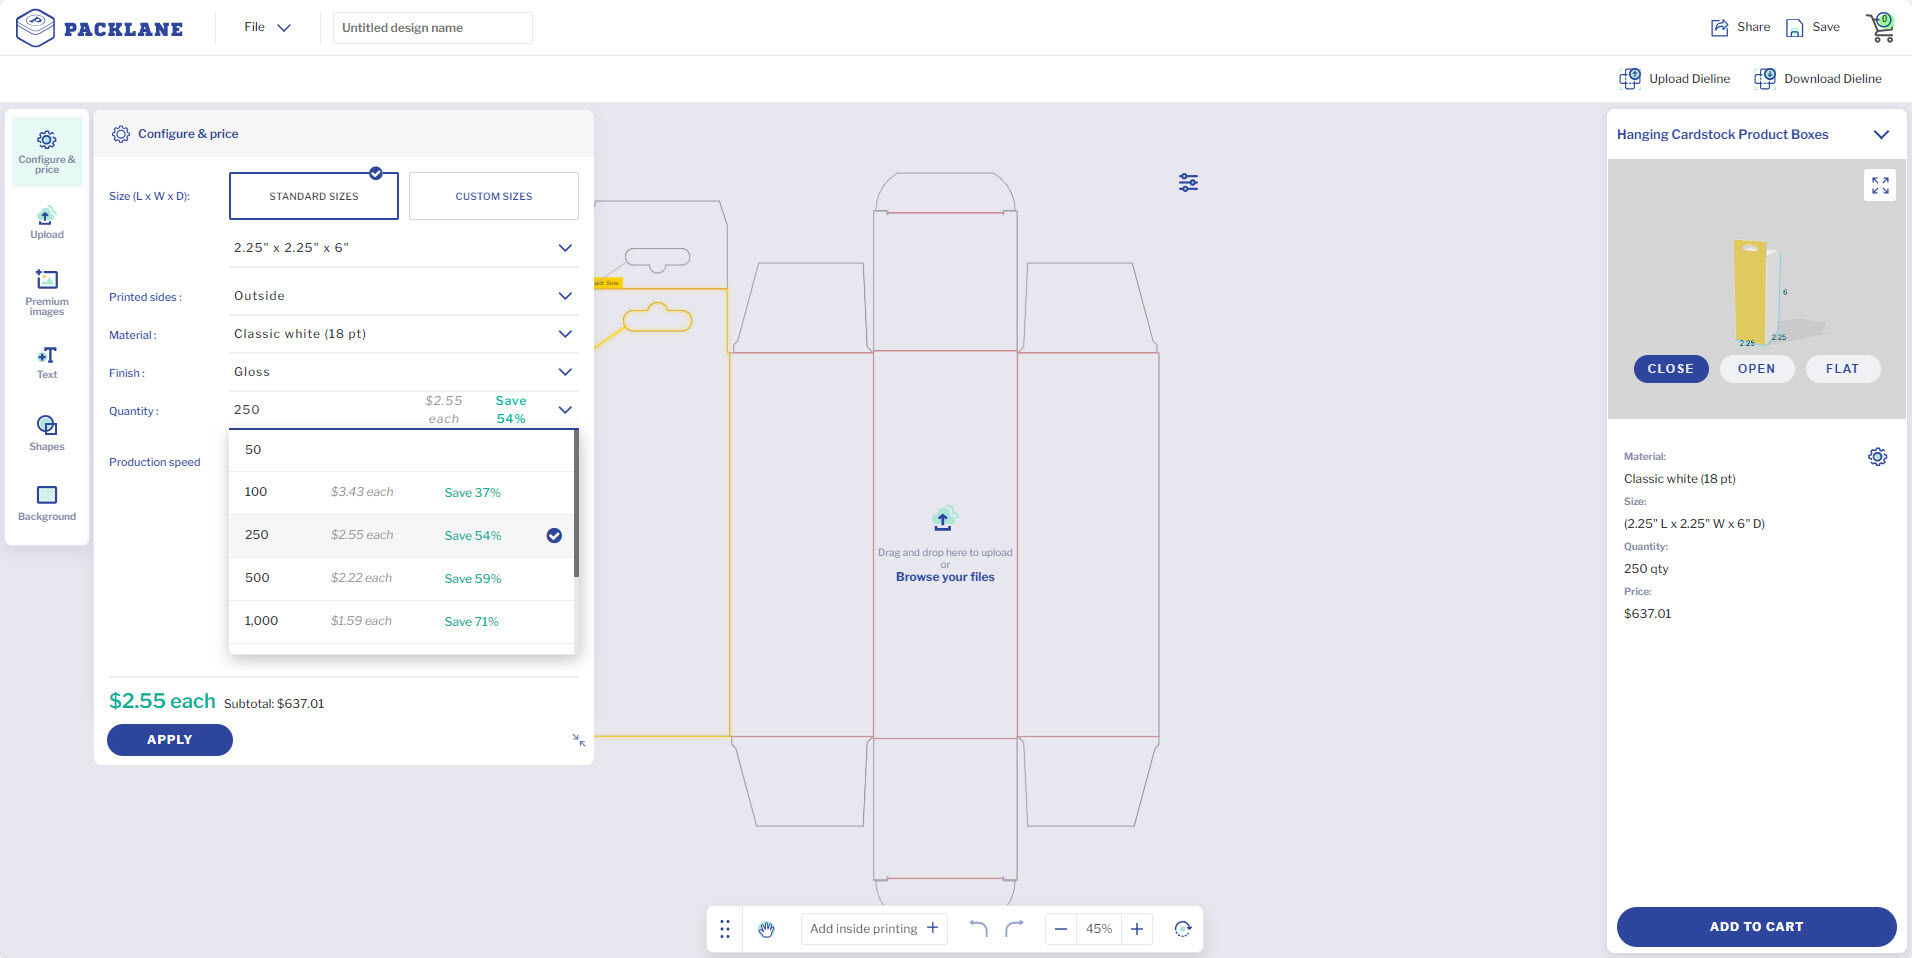This screenshot has width=1912, height=958.
Task: Open the File menu
Action: point(266,27)
